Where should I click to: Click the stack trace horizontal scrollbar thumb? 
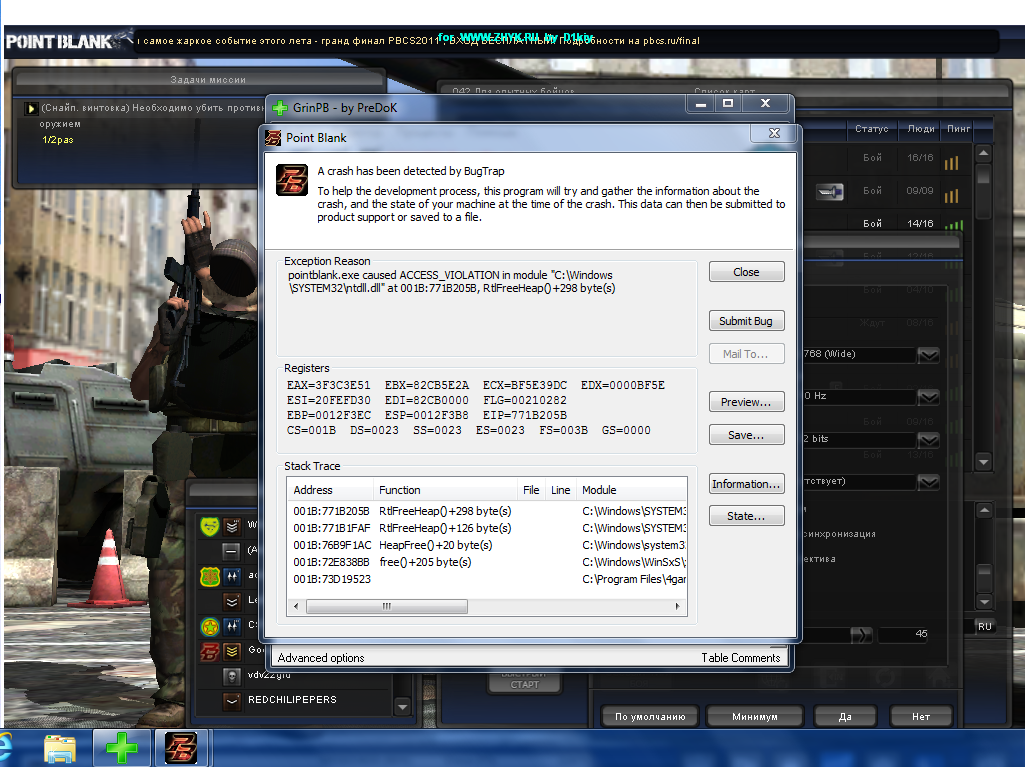[387, 606]
